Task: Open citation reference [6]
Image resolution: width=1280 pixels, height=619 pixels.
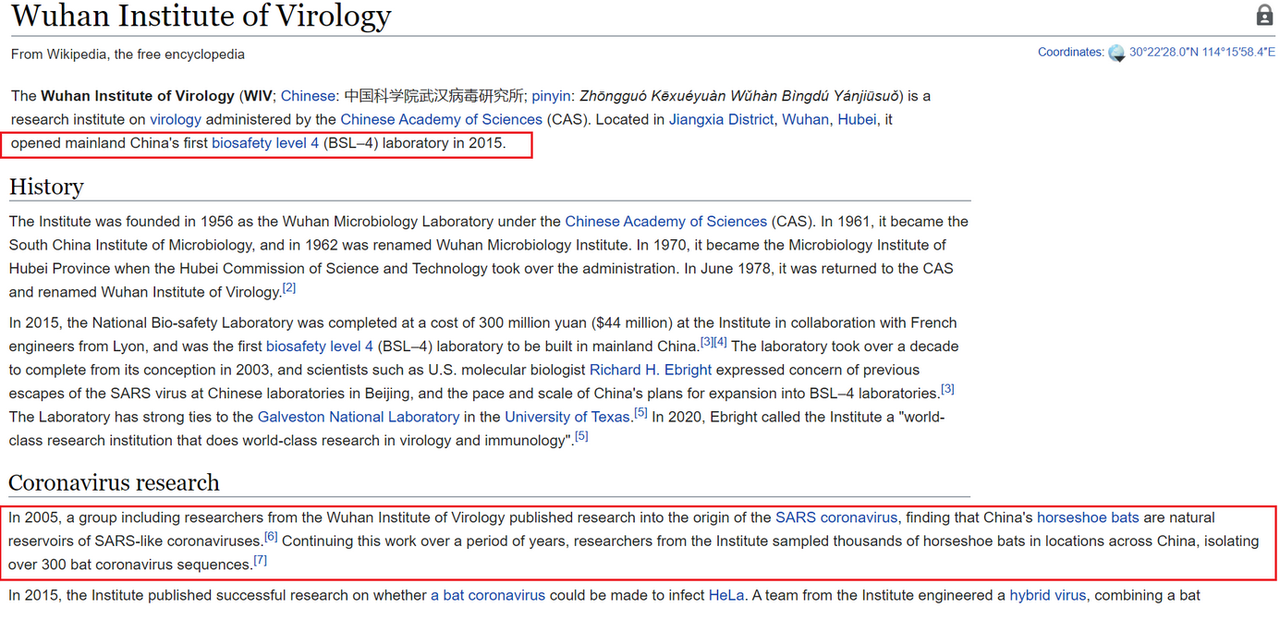Action: pos(271,537)
